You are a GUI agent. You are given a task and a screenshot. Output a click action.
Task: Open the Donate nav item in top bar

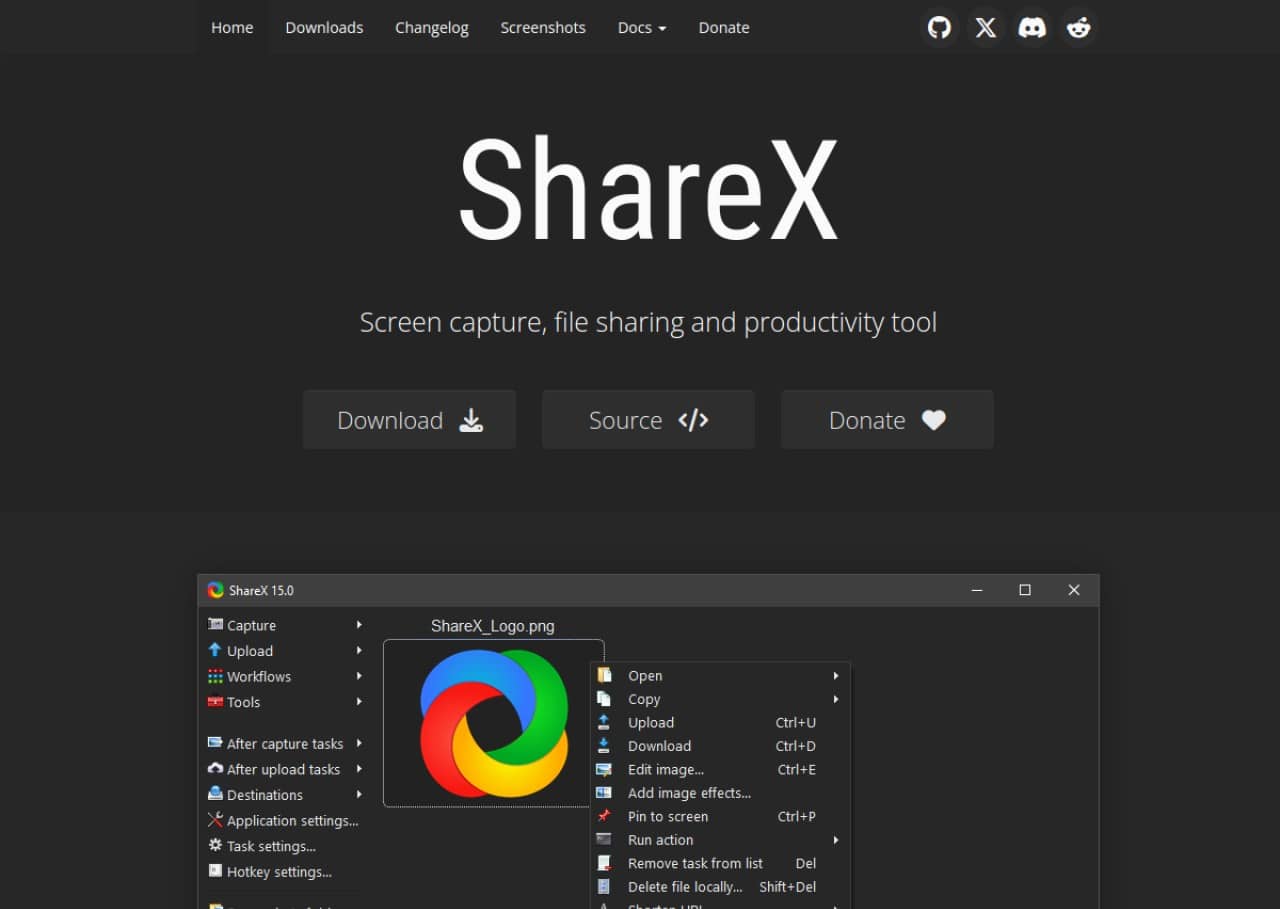(x=724, y=27)
